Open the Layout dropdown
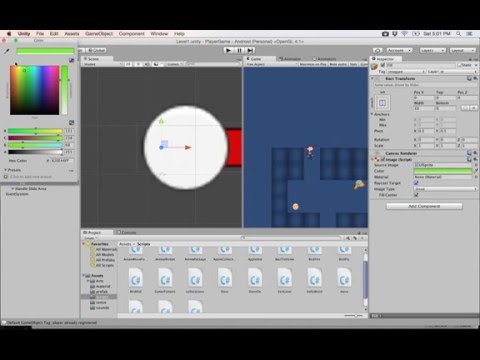Screen dimensions: 480x360 point(463,50)
